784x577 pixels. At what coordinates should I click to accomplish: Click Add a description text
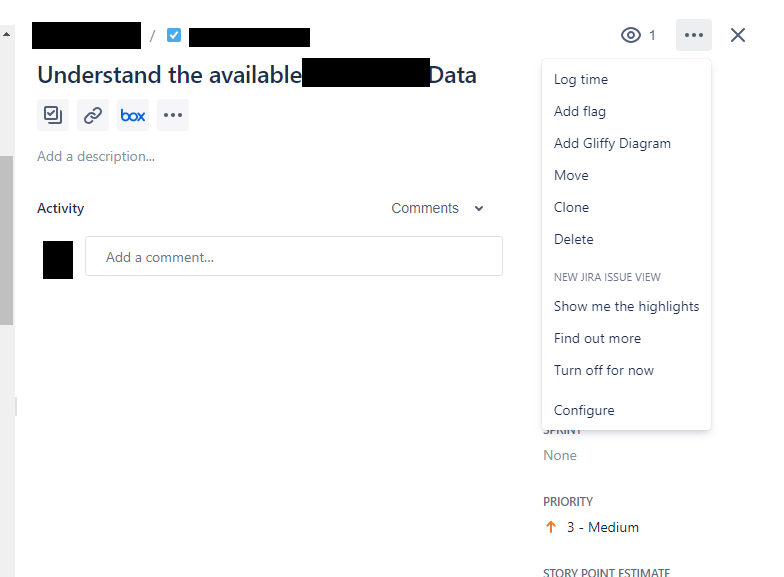[96, 156]
